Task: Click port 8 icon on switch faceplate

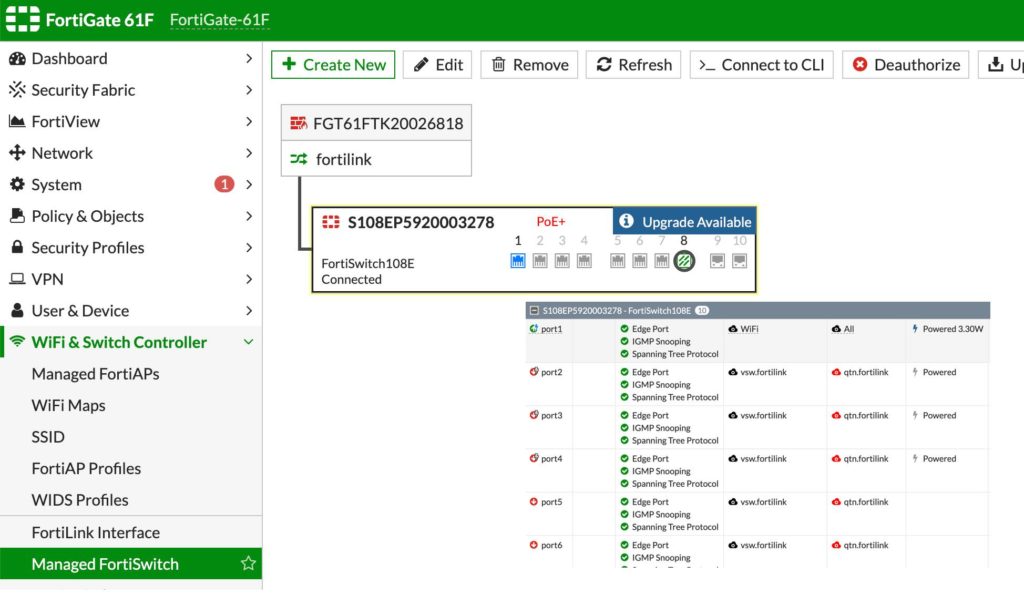Action: (684, 261)
